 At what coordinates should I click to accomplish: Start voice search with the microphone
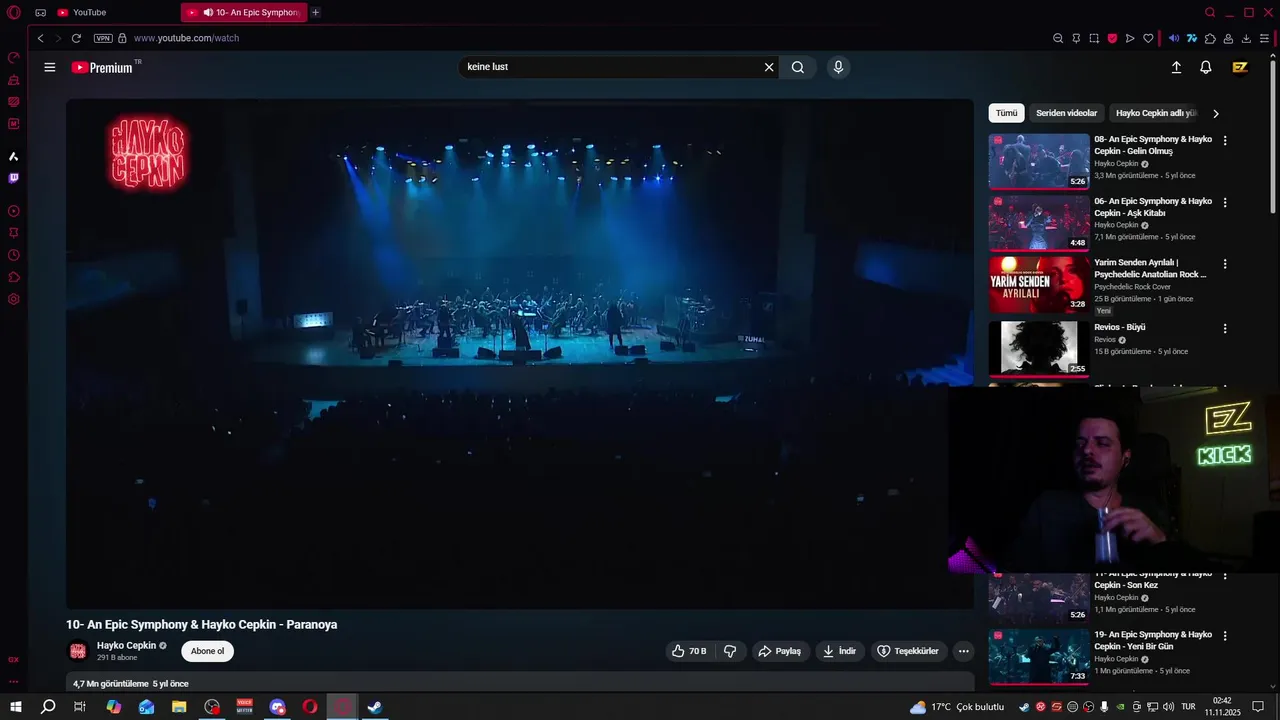click(x=838, y=67)
